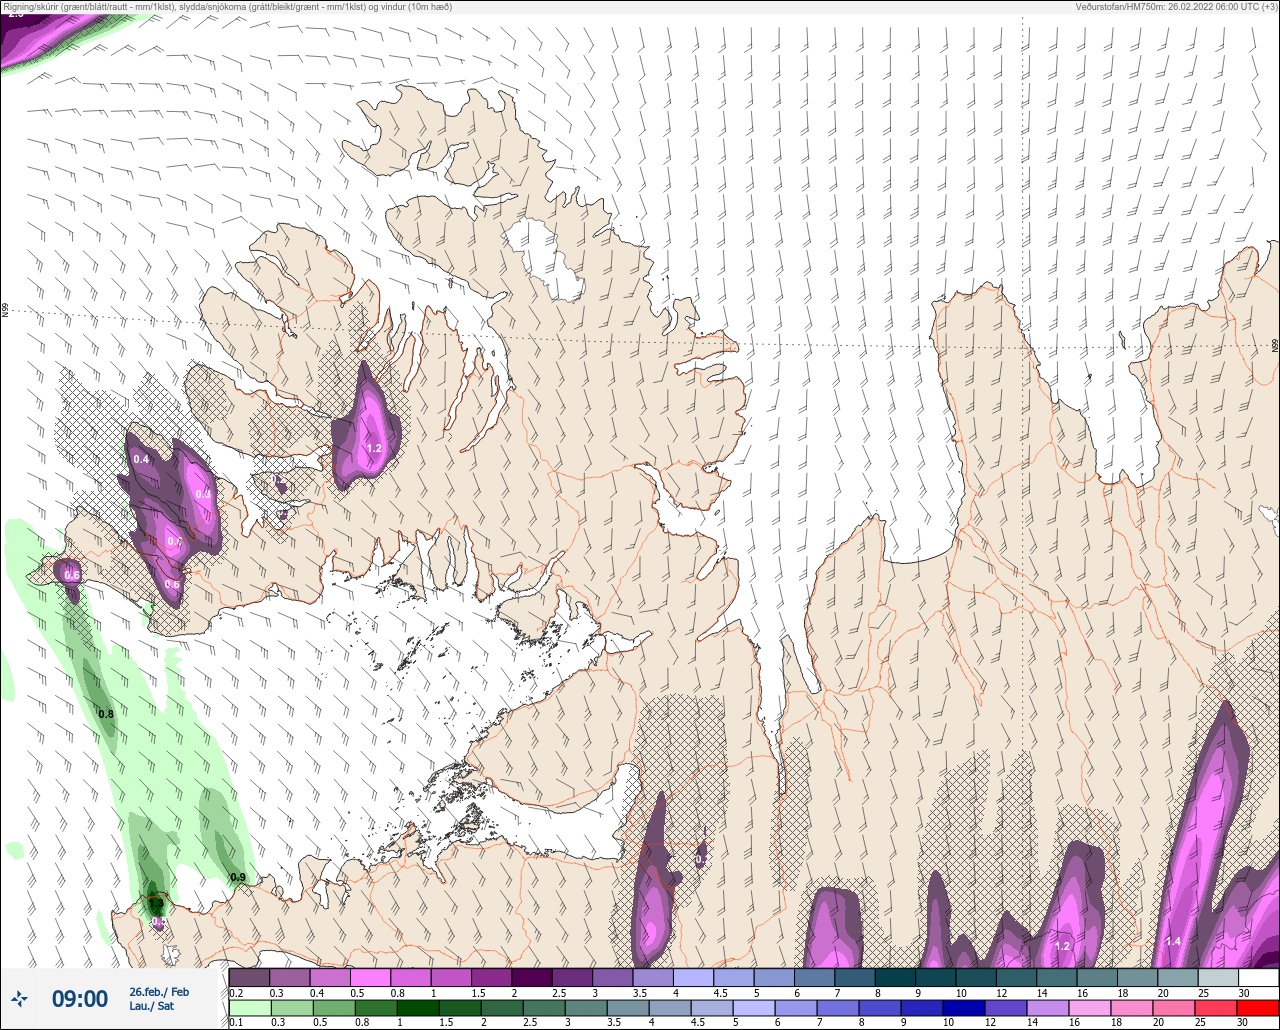Select the dark purple top-row swatch labeled 2
Image resolution: width=1280 pixels, height=1030 pixels.
pyautogui.click(x=532, y=977)
